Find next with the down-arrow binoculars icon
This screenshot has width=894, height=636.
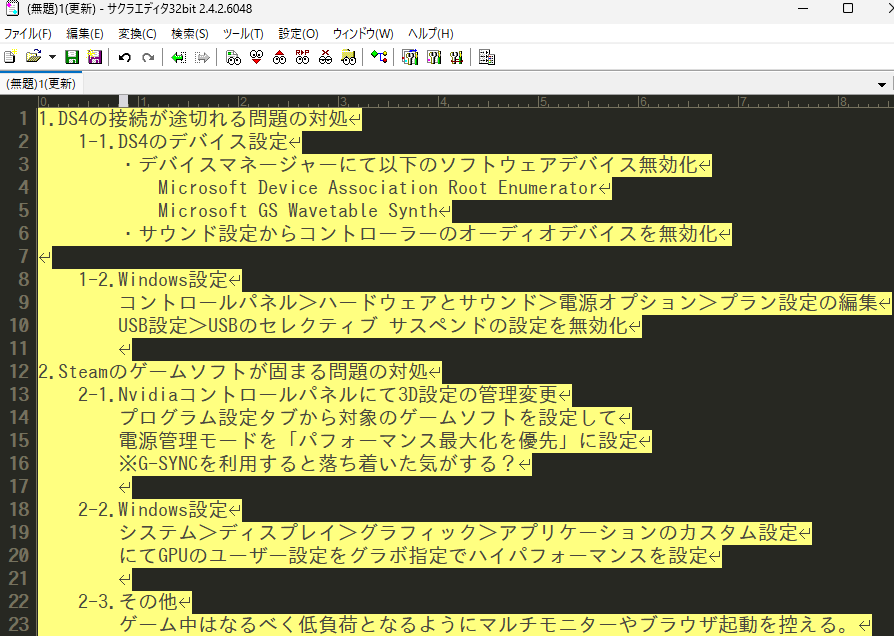coord(257,57)
